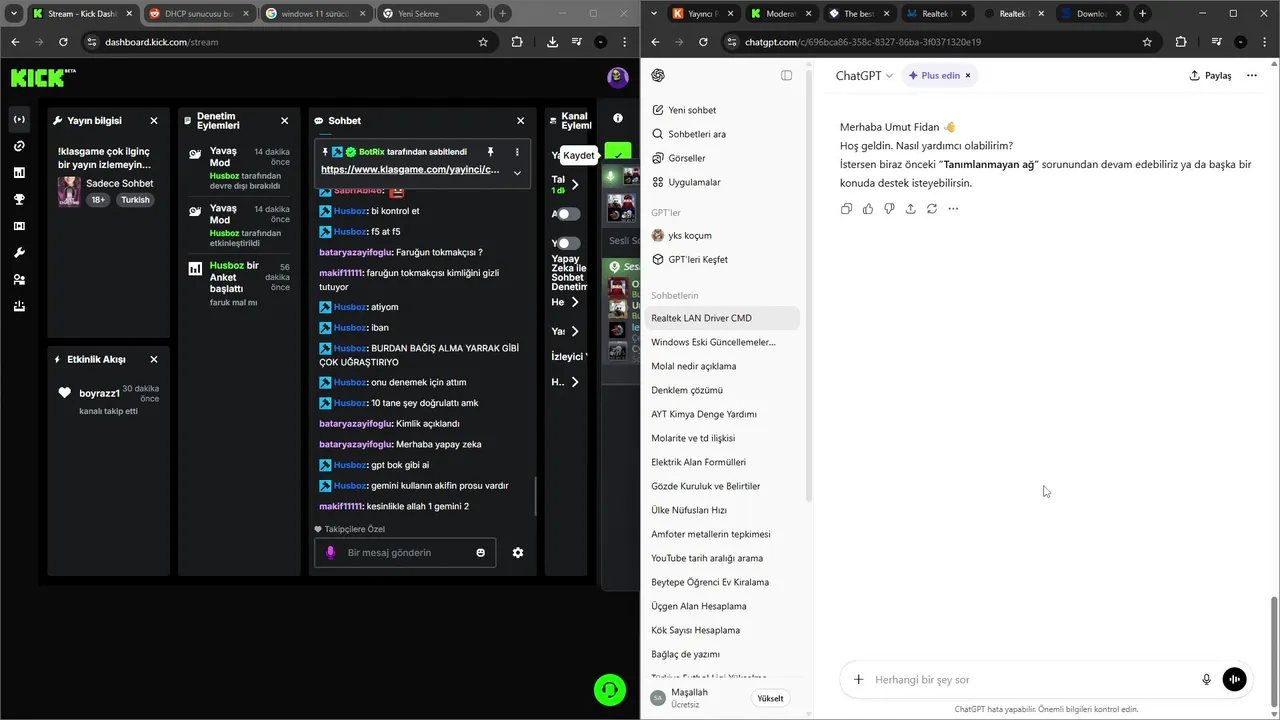Regenerate the ChatGPT response
The height and width of the screenshot is (720, 1280).
pos(932,209)
